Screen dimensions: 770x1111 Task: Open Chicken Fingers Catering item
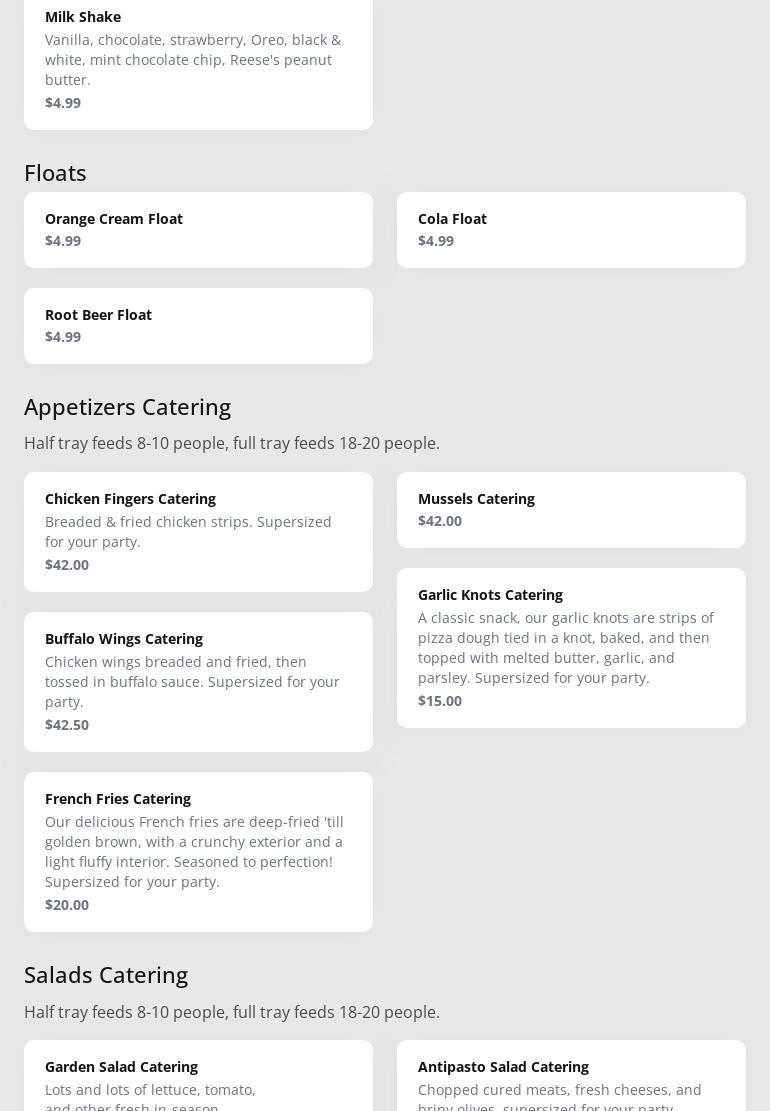pyautogui.click(x=198, y=531)
